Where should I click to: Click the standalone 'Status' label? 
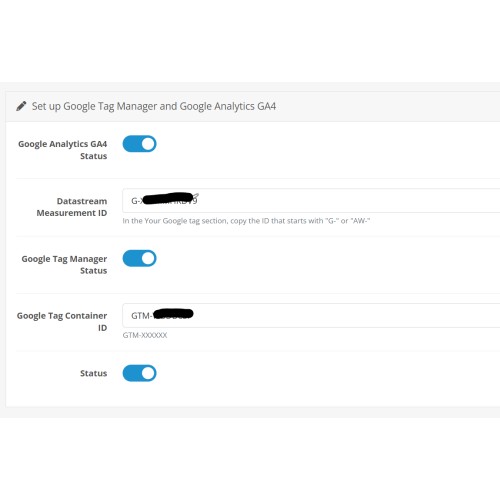tap(94, 373)
